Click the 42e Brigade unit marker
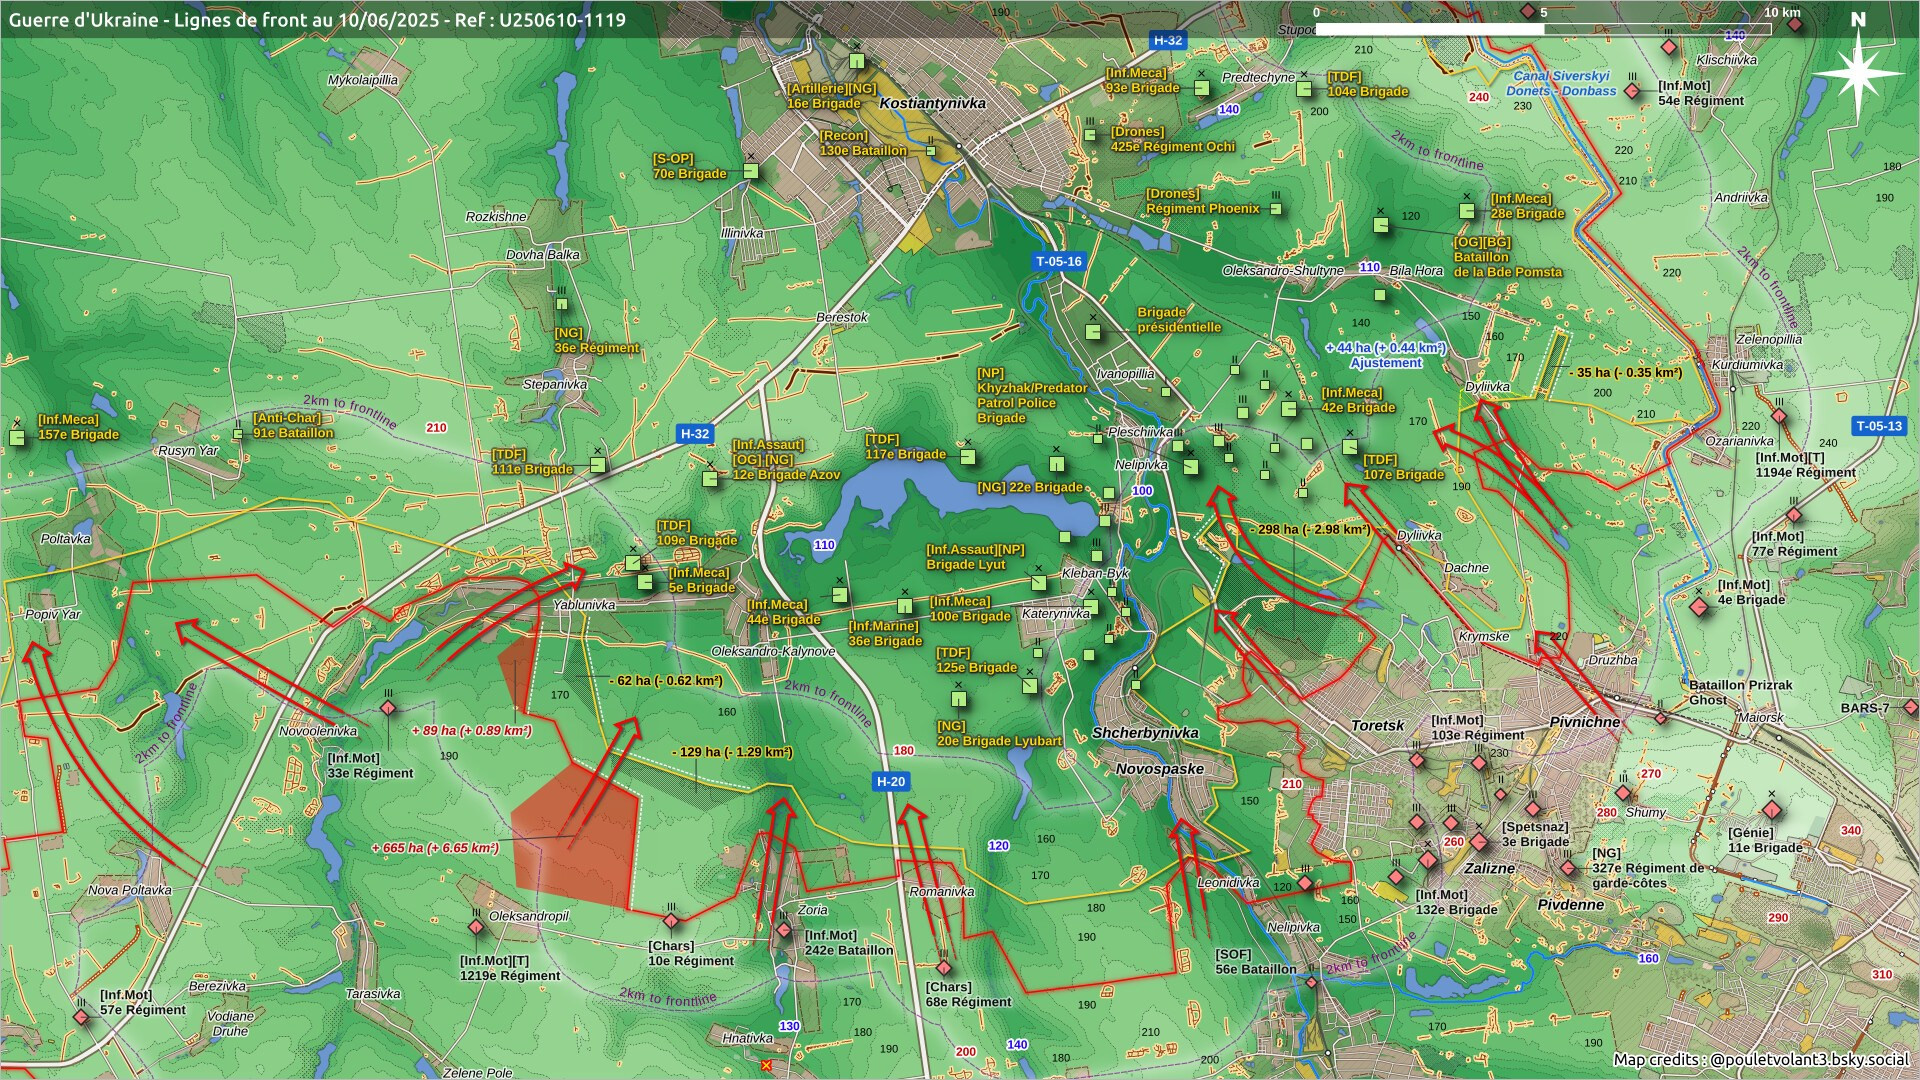Viewport: 1920px width, 1080px height. pos(1289,408)
